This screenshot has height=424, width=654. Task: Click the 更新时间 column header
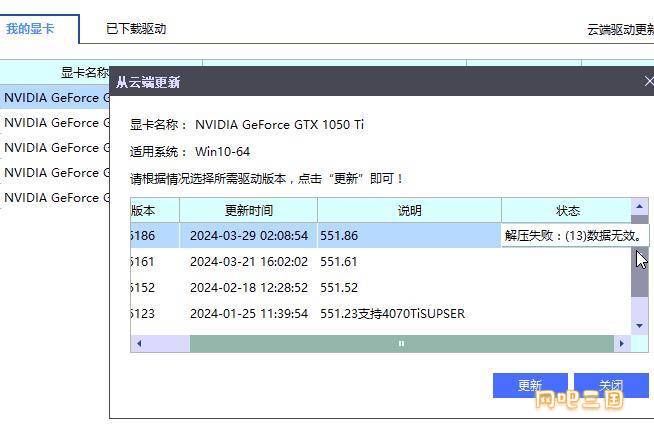coord(249,210)
